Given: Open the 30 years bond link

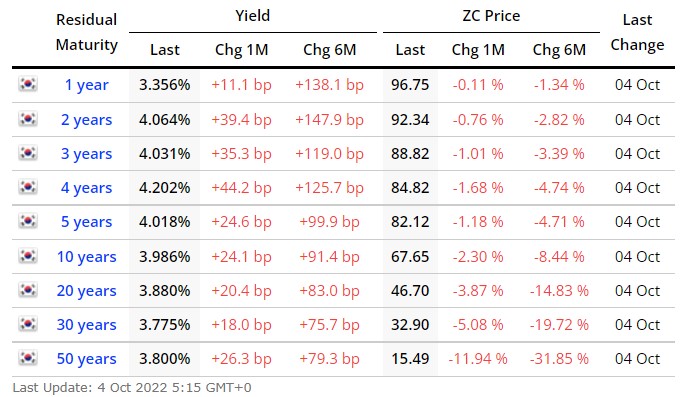Looking at the screenshot, I should pos(86,325).
